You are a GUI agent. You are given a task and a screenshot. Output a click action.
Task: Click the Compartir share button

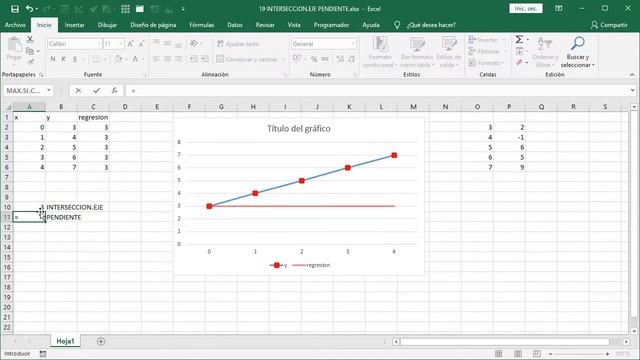609,25
